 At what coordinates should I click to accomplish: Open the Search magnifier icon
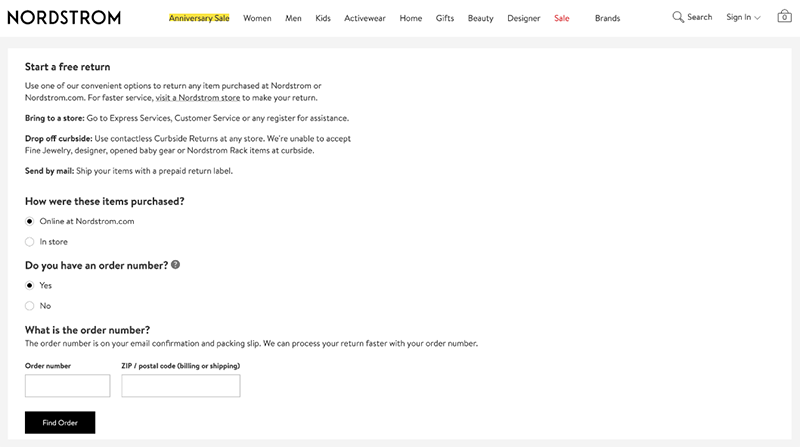678,17
